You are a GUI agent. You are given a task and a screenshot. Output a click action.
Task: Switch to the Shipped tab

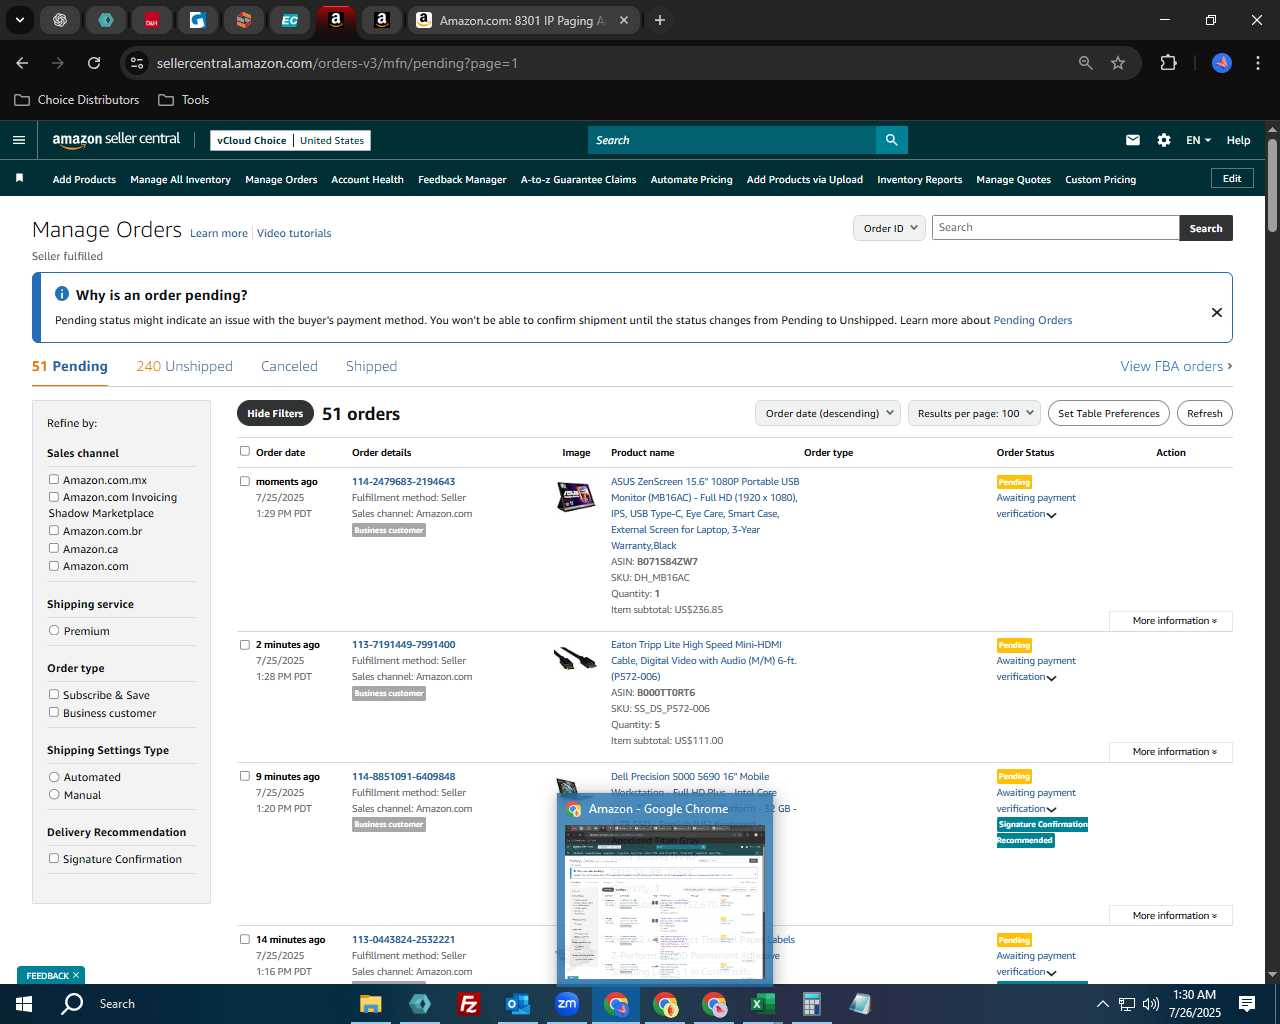coord(371,366)
